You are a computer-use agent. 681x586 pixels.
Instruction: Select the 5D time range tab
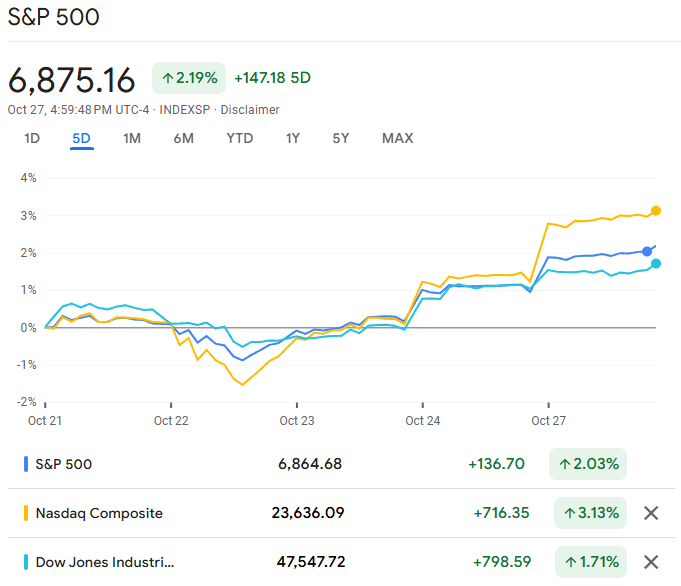[x=82, y=138]
